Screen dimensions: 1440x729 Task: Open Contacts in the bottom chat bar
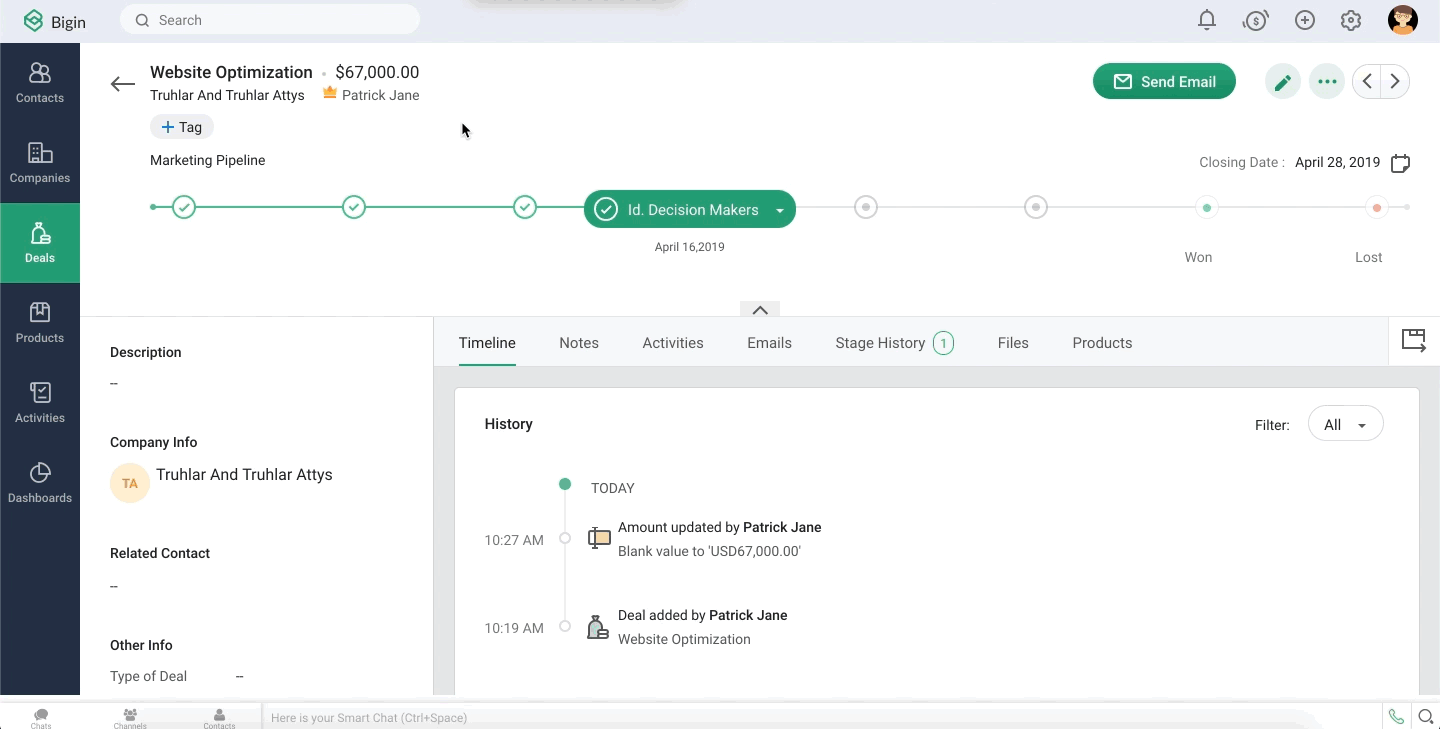coord(219,718)
